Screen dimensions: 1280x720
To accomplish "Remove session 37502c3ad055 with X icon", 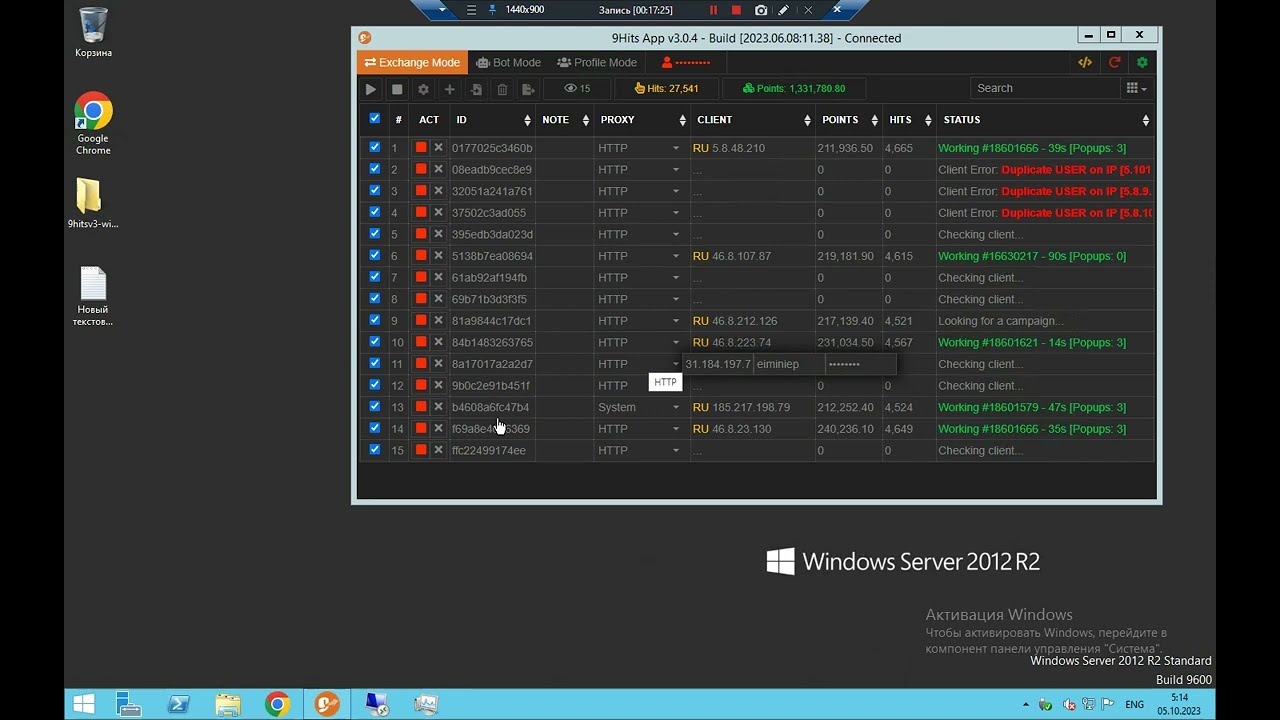I will 438,212.
